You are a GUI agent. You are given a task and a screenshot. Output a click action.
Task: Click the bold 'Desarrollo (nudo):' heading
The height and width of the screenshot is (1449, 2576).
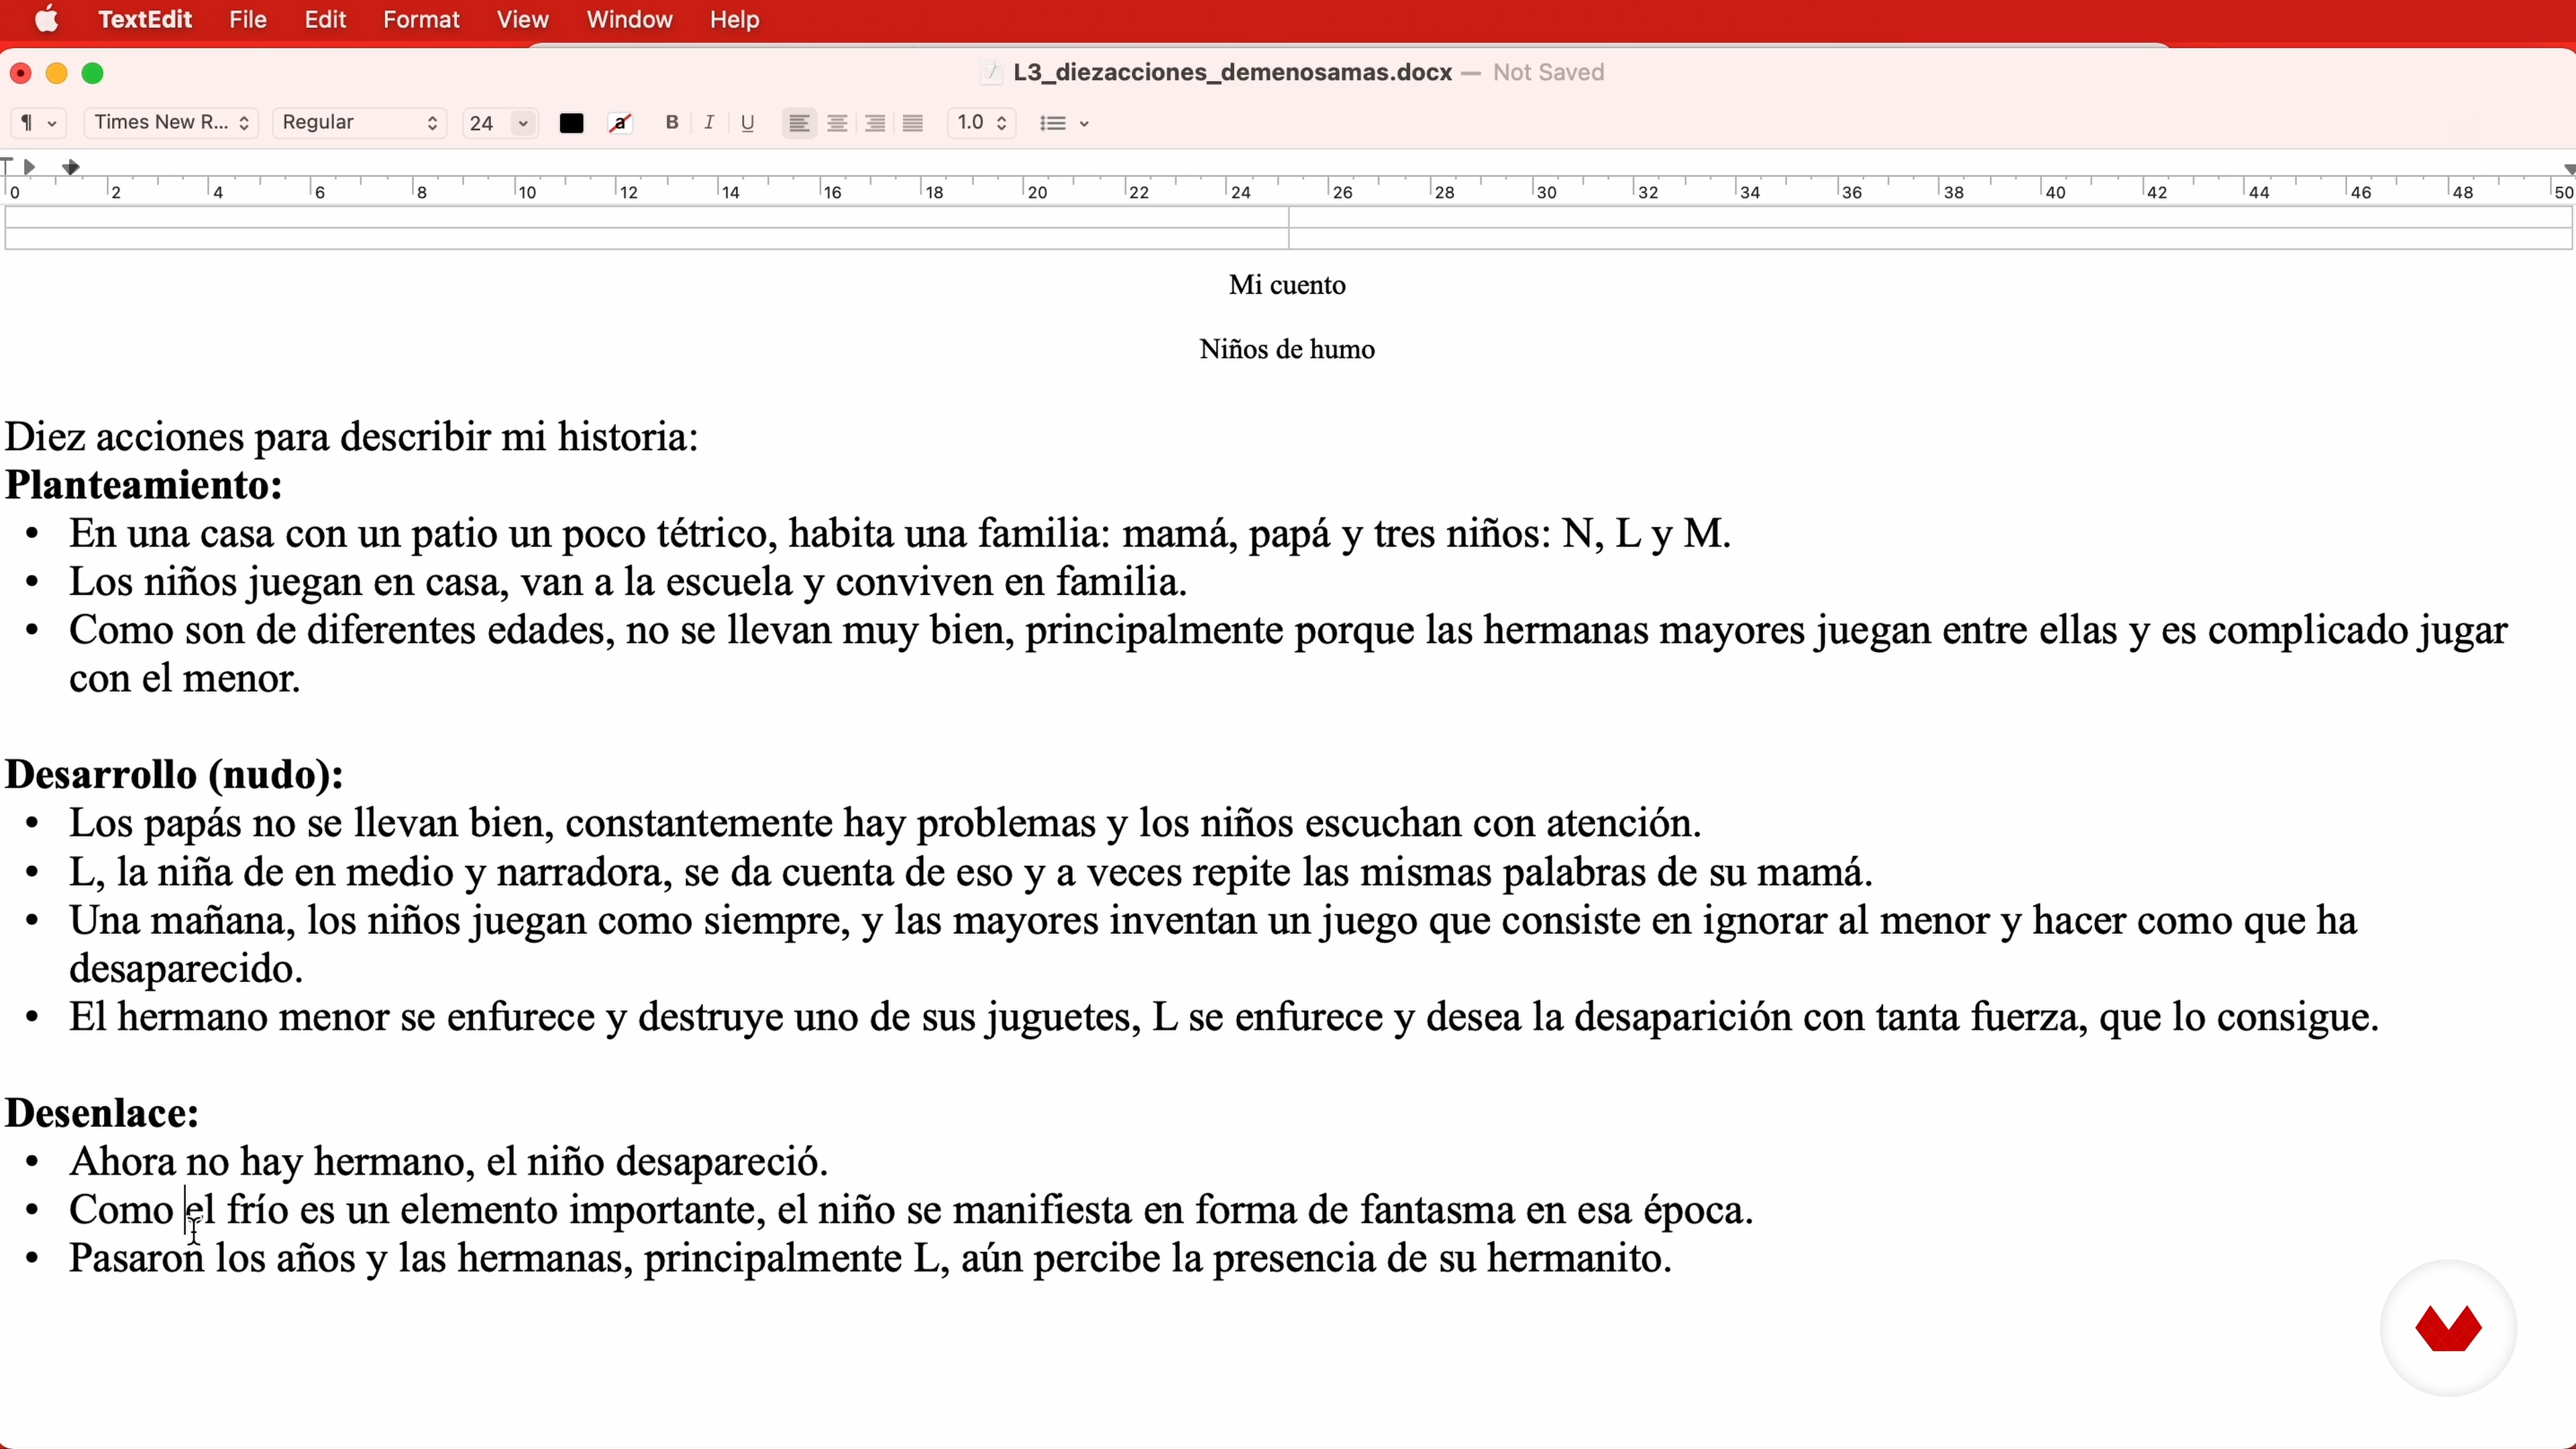tap(175, 775)
